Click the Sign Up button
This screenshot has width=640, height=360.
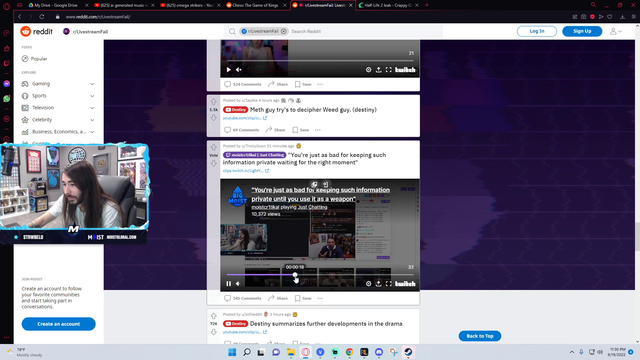(x=582, y=31)
